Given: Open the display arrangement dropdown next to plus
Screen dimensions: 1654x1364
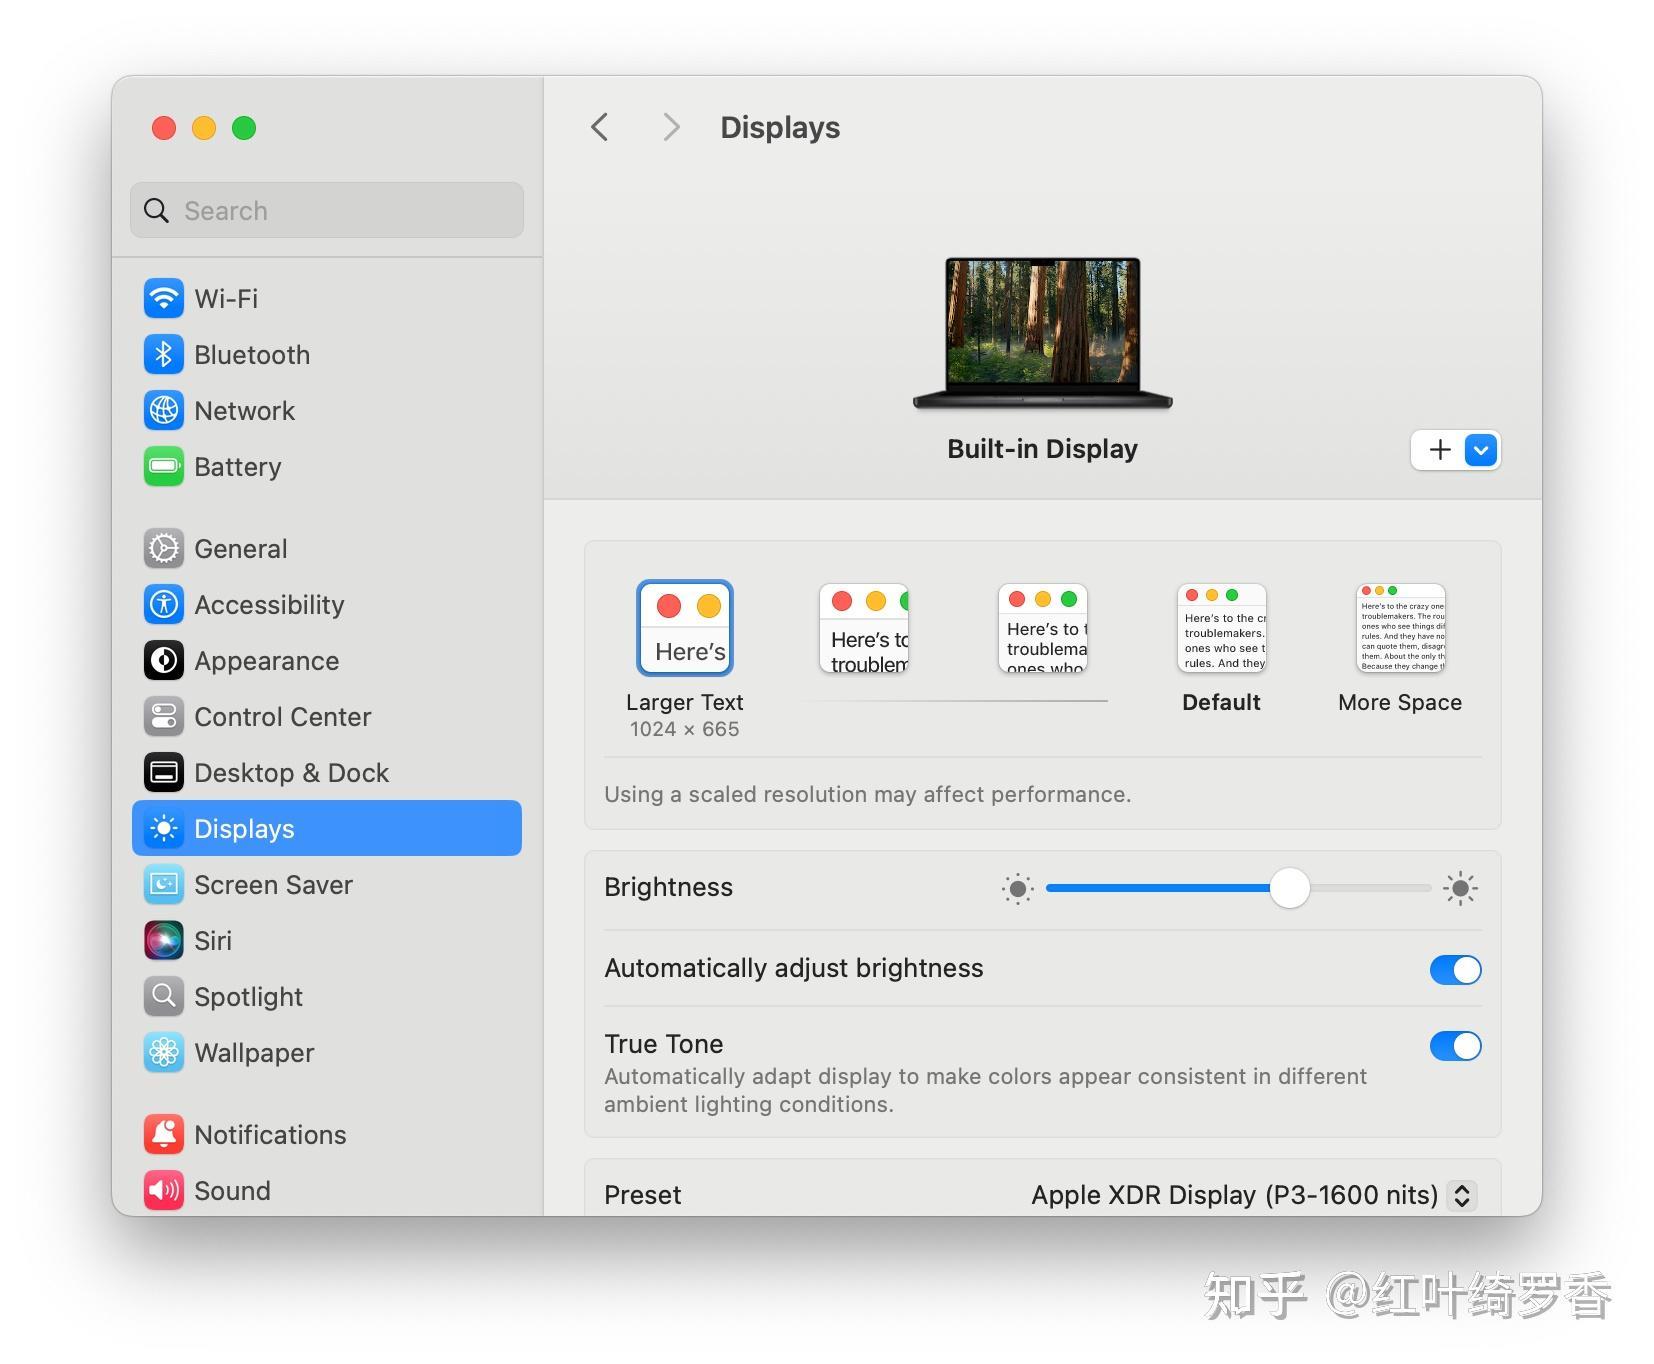Looking at the screenshot, I should pos(1479,450).
